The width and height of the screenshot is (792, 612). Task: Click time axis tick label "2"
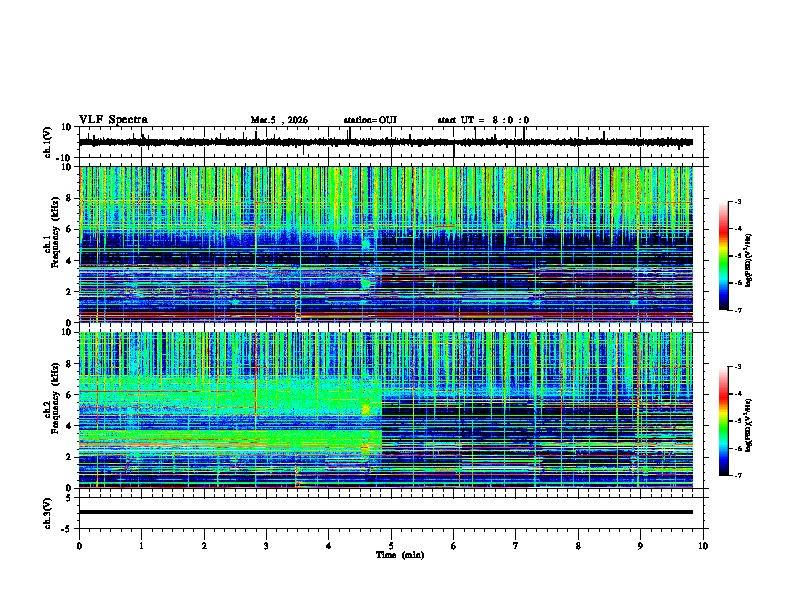point(204,546)
